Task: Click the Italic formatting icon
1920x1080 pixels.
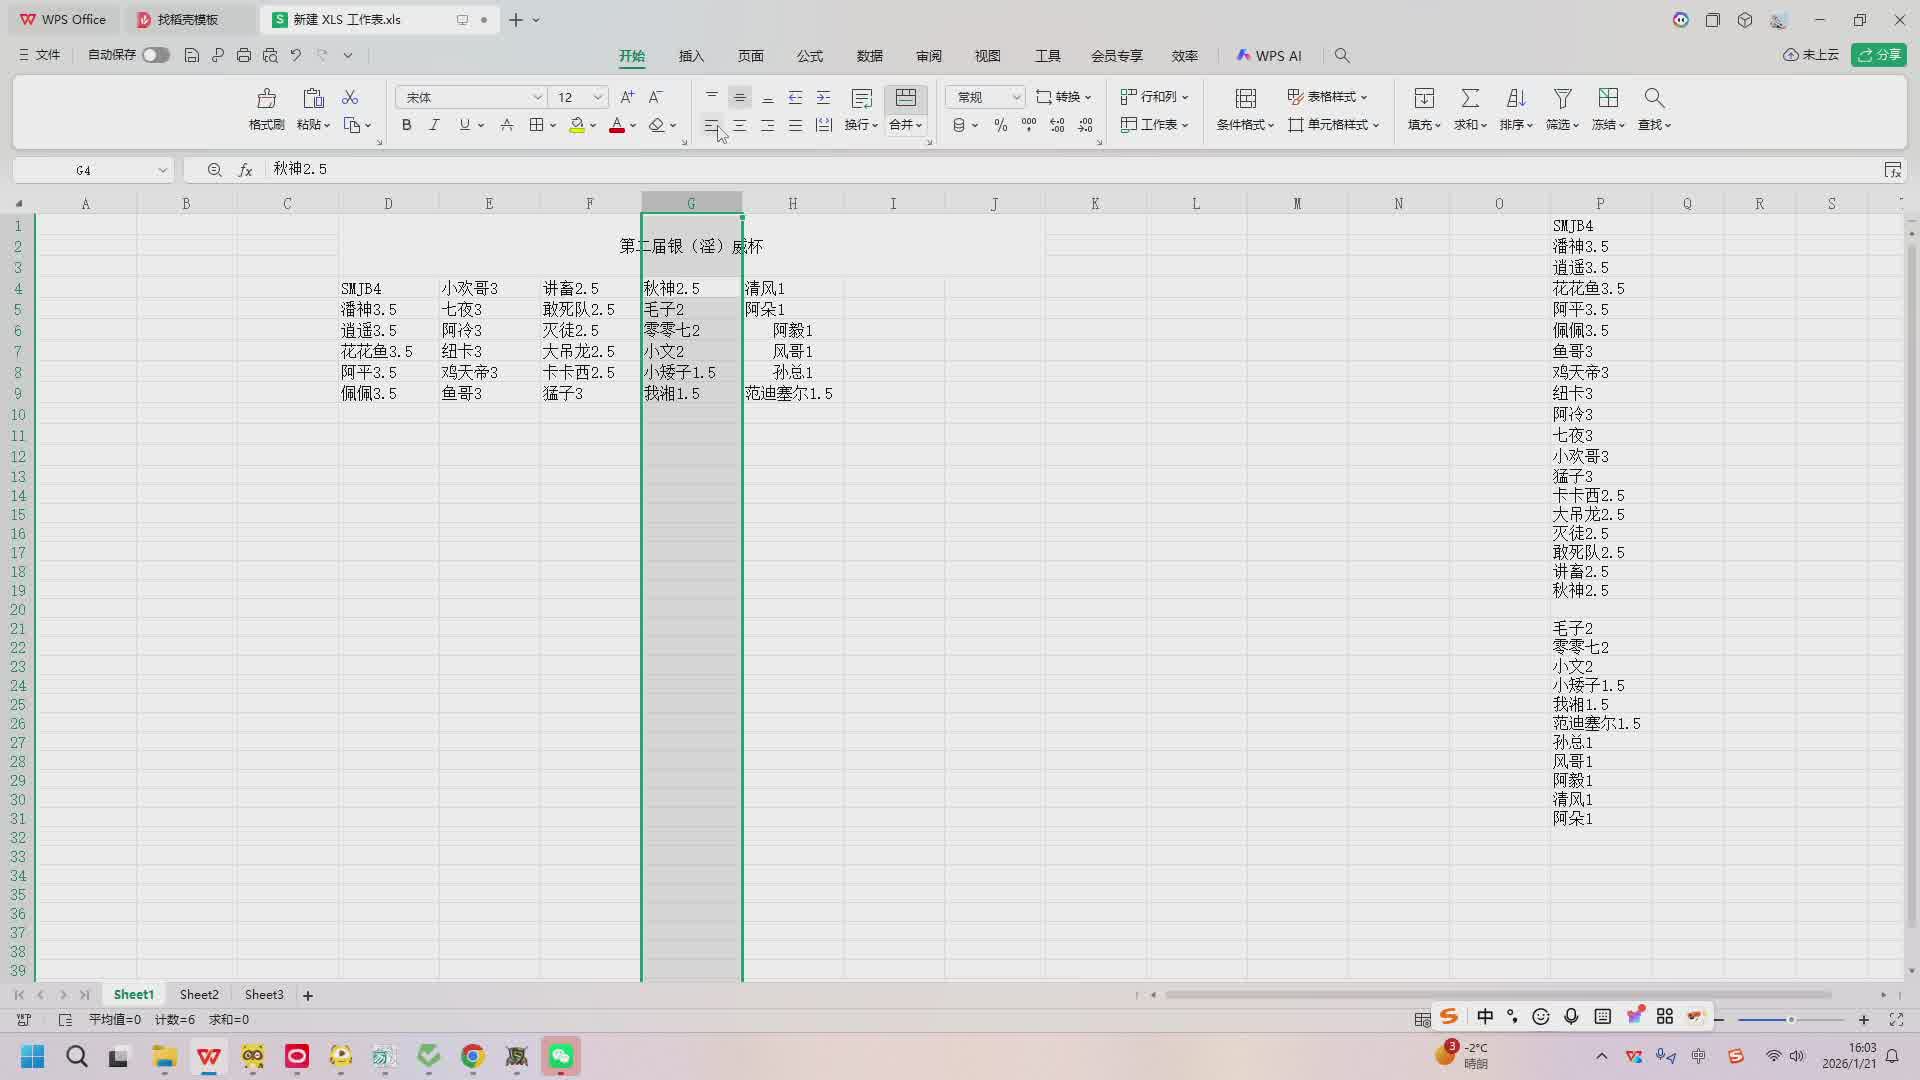Action: click(434, 125)
